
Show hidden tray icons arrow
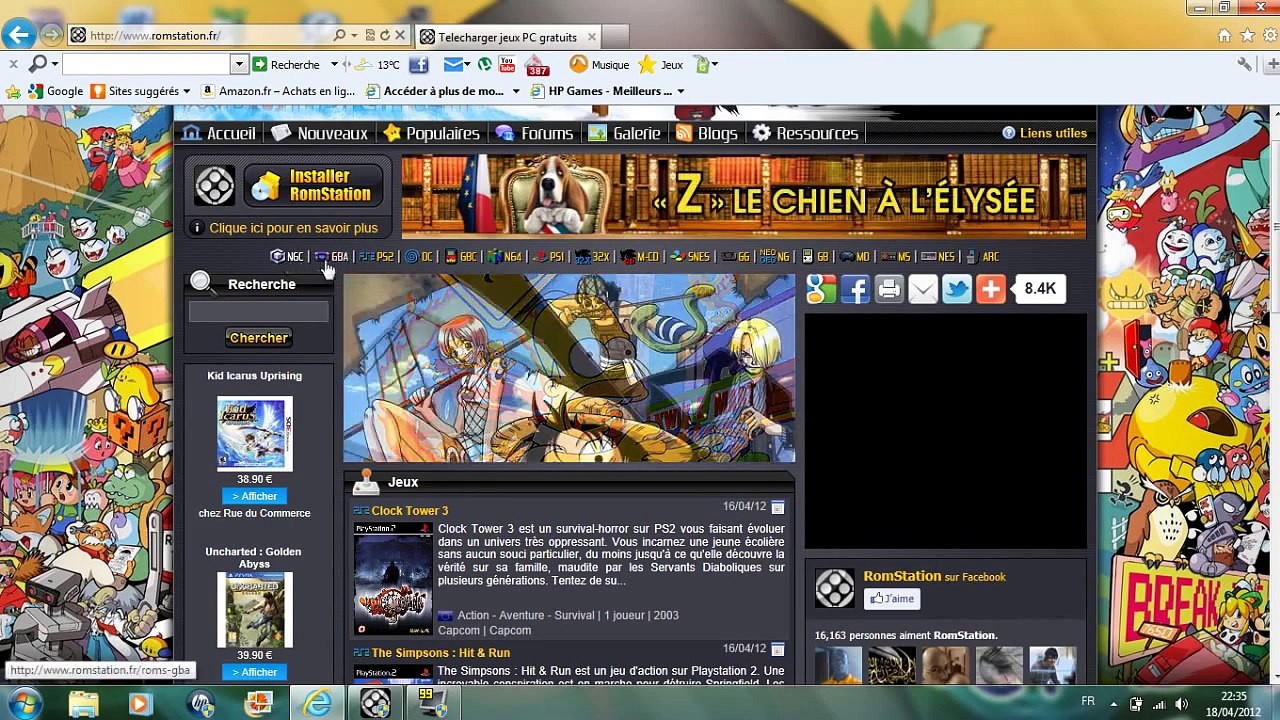point(1113,704)
